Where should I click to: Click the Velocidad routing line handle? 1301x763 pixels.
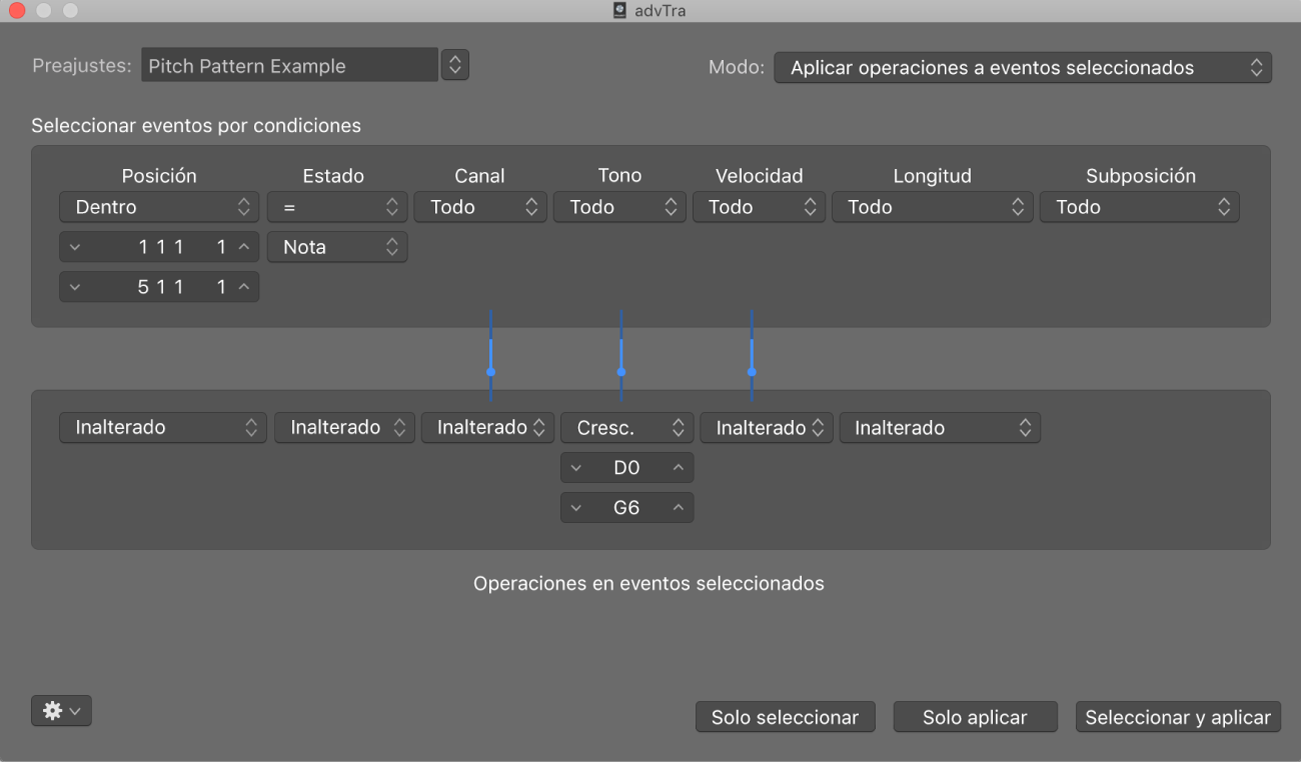(x=752, y=371)
